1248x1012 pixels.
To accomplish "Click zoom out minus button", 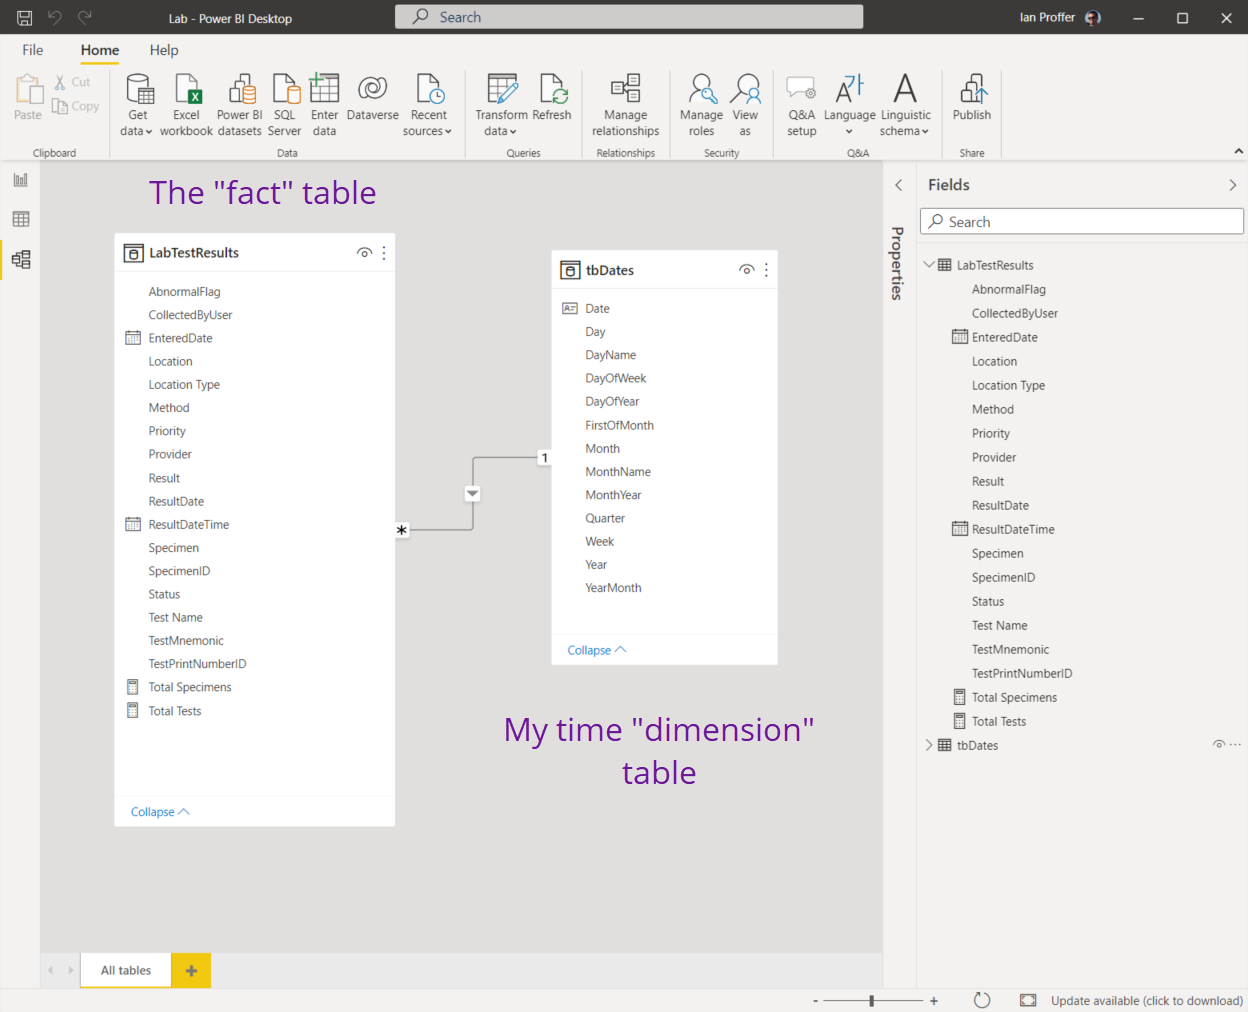I will [x=815, y=1000].
